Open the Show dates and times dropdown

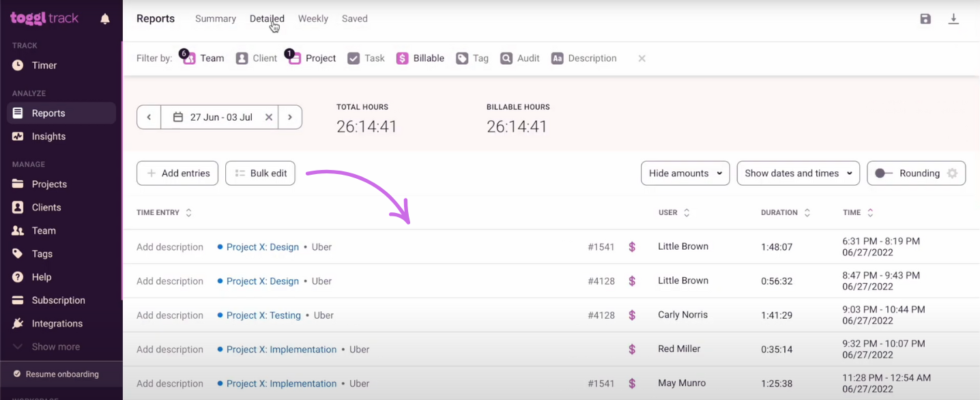pyautogui.click(x=798, y=173)
